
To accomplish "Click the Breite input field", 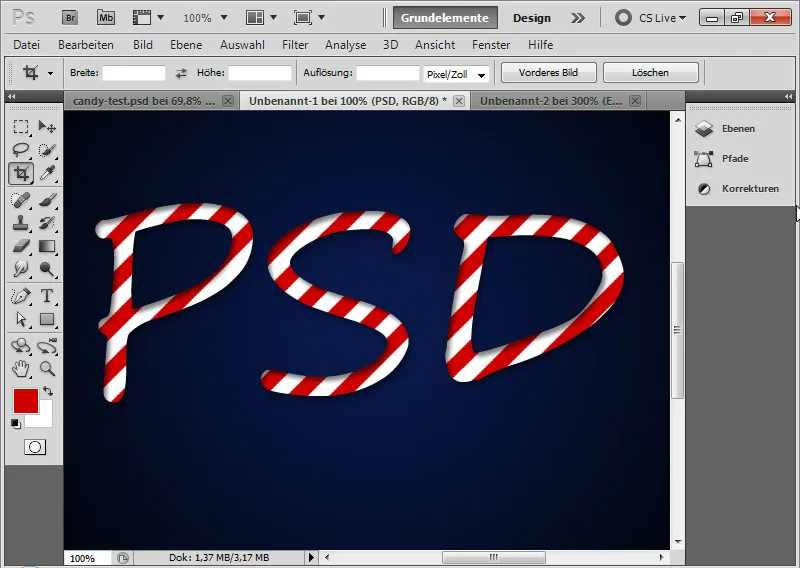I will coord(134,73).
